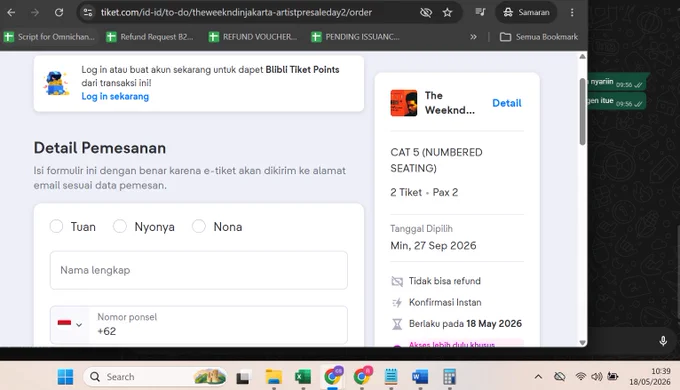Click the Min, 27 Sep 2026 date
Screen dimensions: 680x390
point(433,246)
